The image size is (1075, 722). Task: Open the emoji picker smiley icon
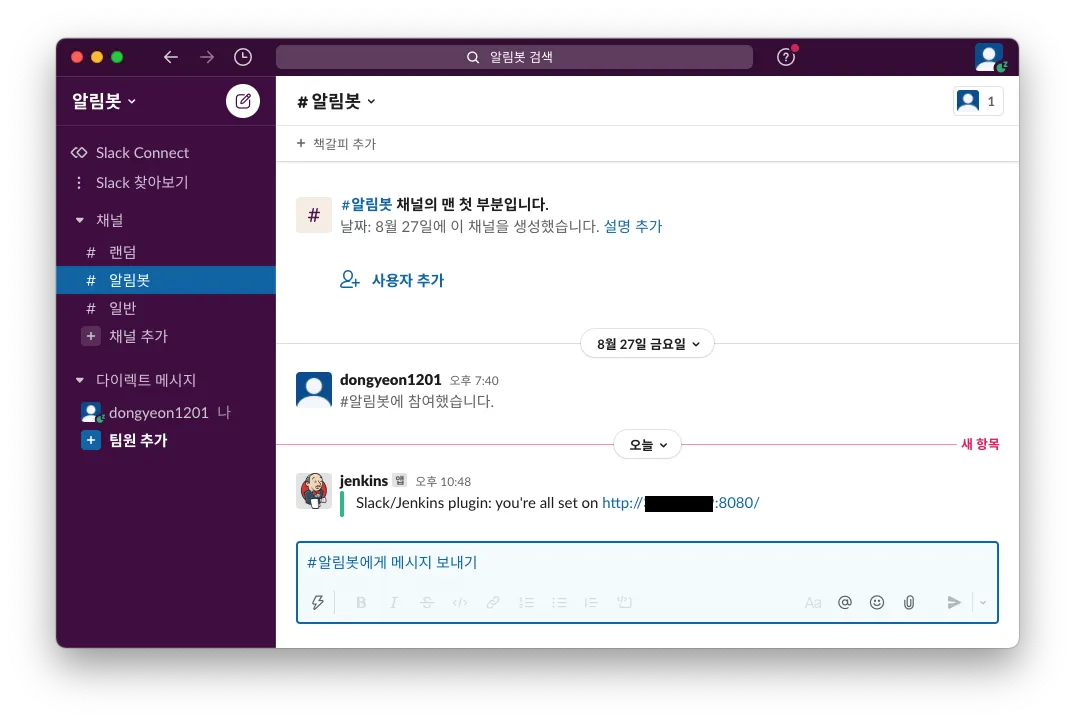click(x=877, y=602)
